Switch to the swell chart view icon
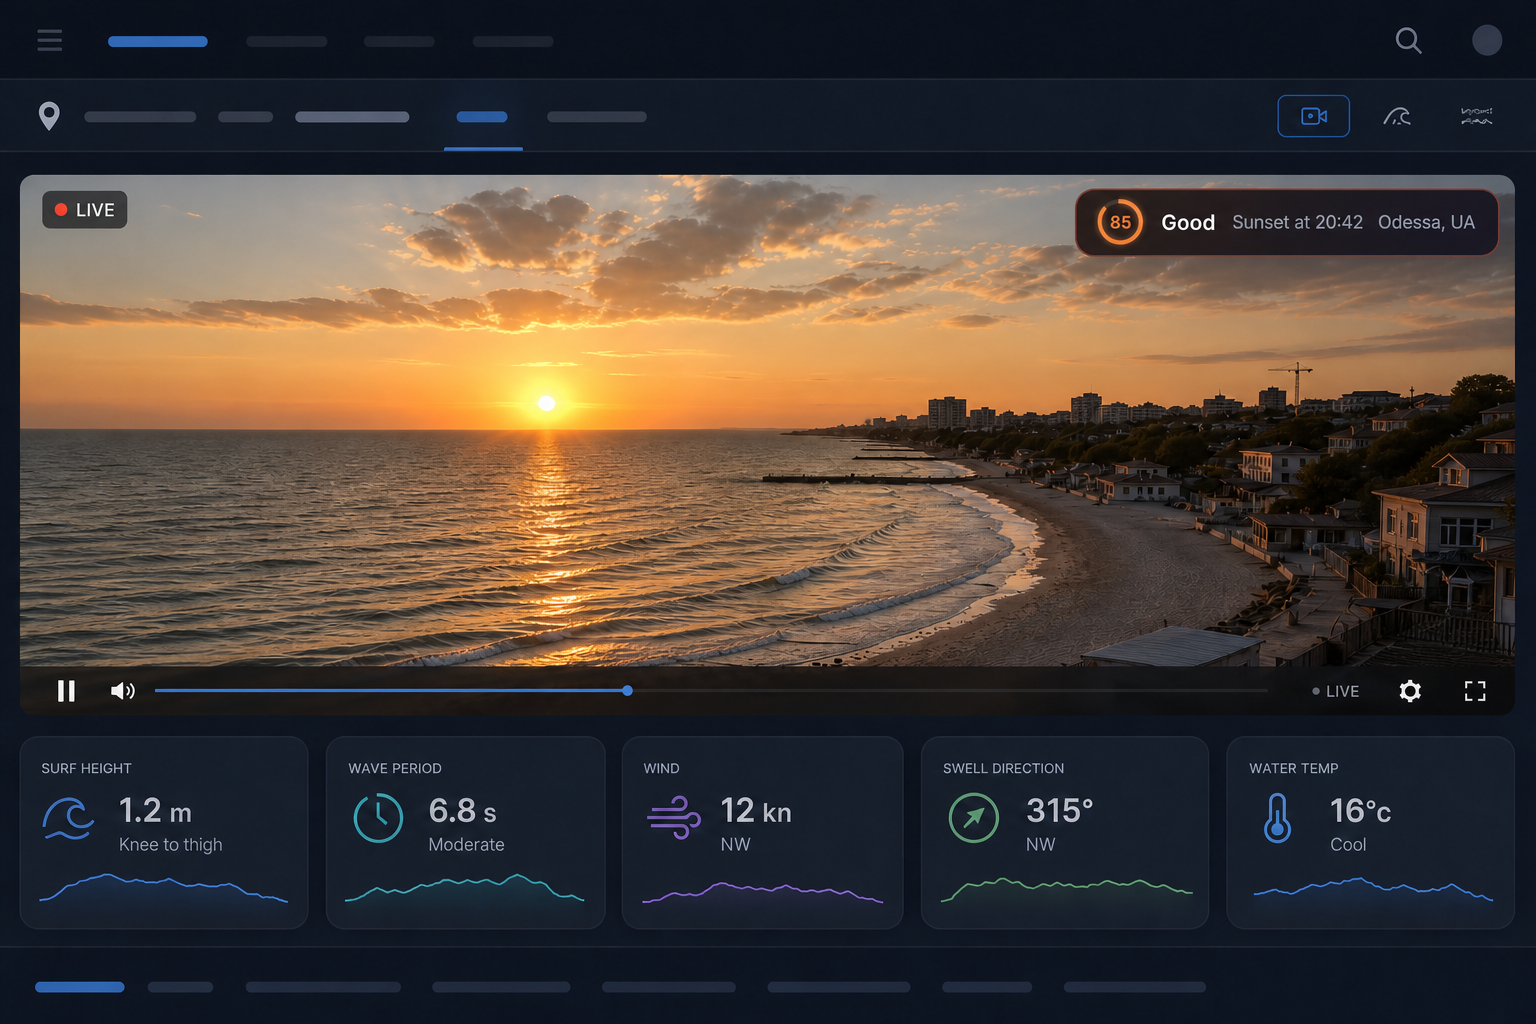 (1476, 116)
